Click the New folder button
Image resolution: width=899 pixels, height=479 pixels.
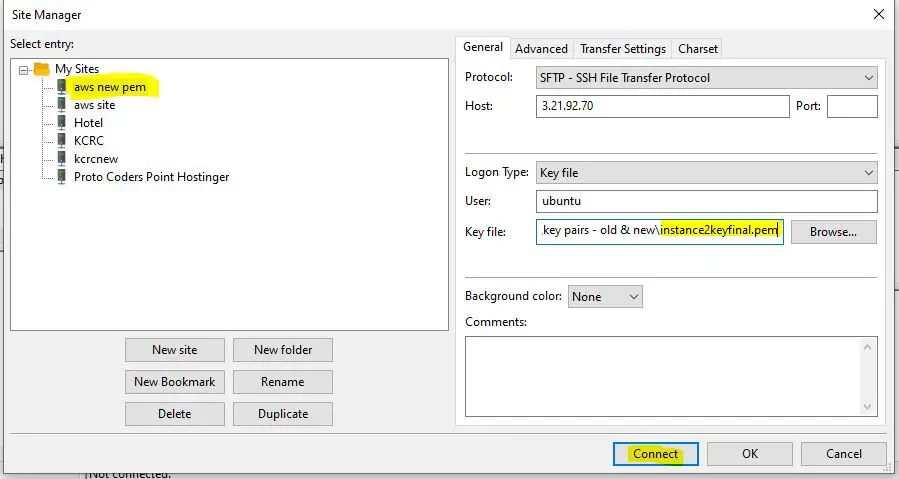coord(283,350)
